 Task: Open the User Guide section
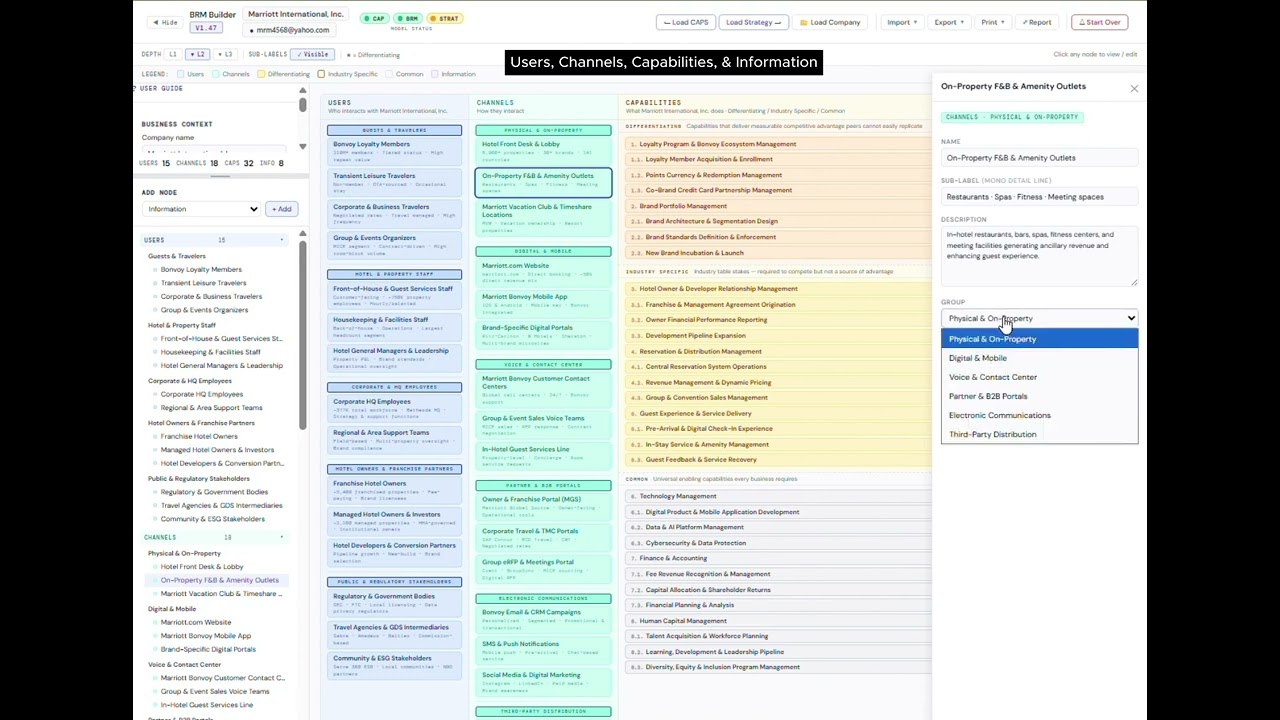[160, 89]
